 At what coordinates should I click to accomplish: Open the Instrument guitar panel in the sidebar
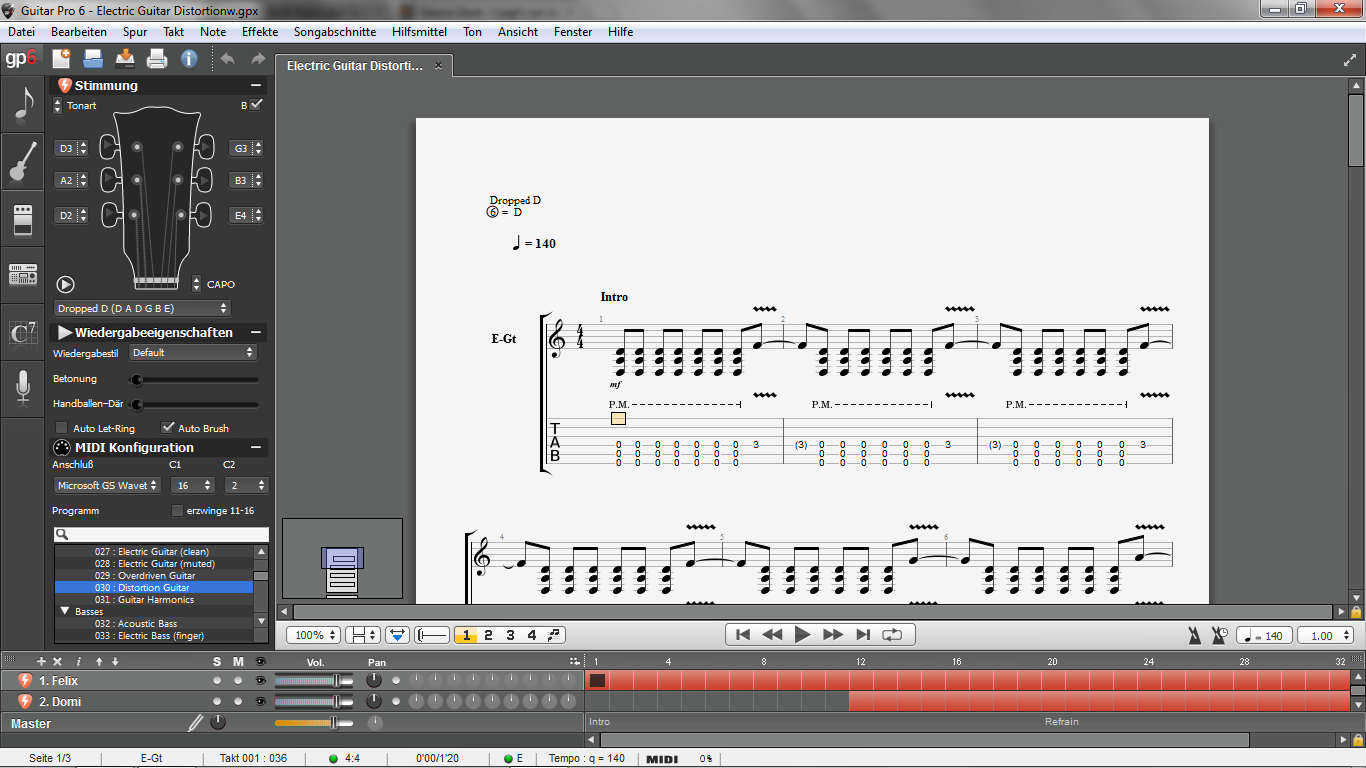(x=22, y=161)
